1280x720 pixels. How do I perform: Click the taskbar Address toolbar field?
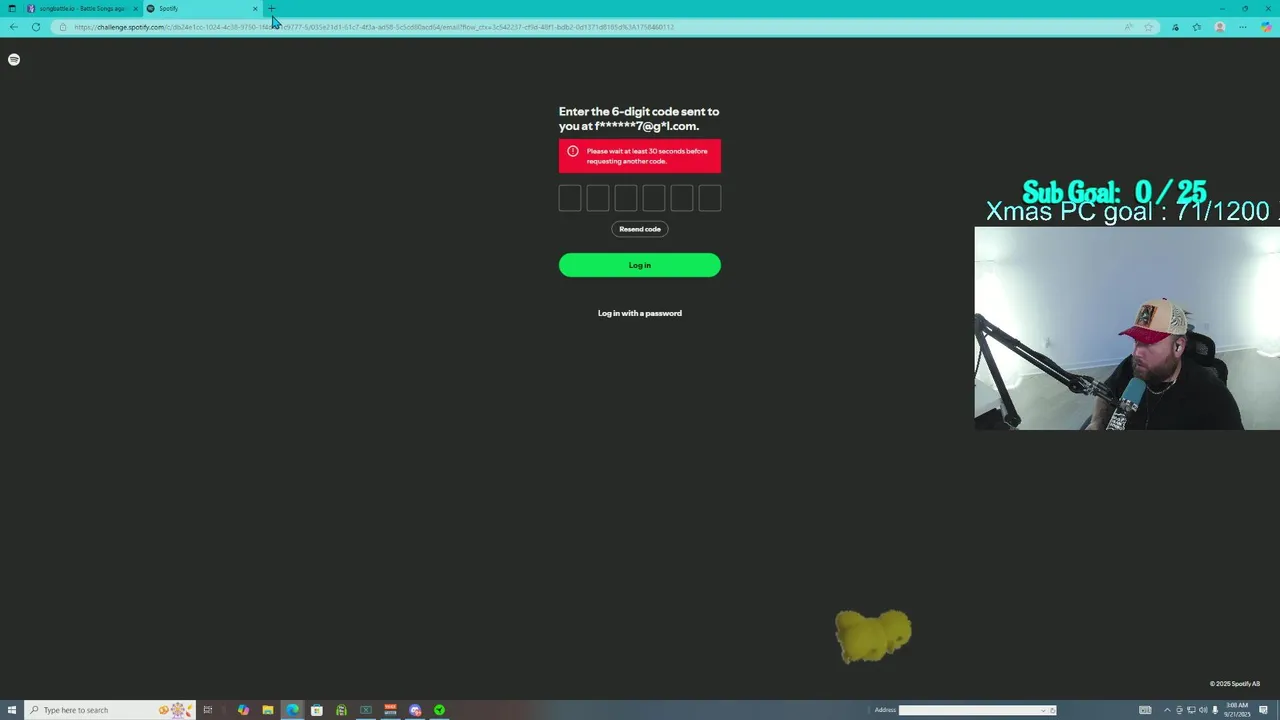click(976, 710)
